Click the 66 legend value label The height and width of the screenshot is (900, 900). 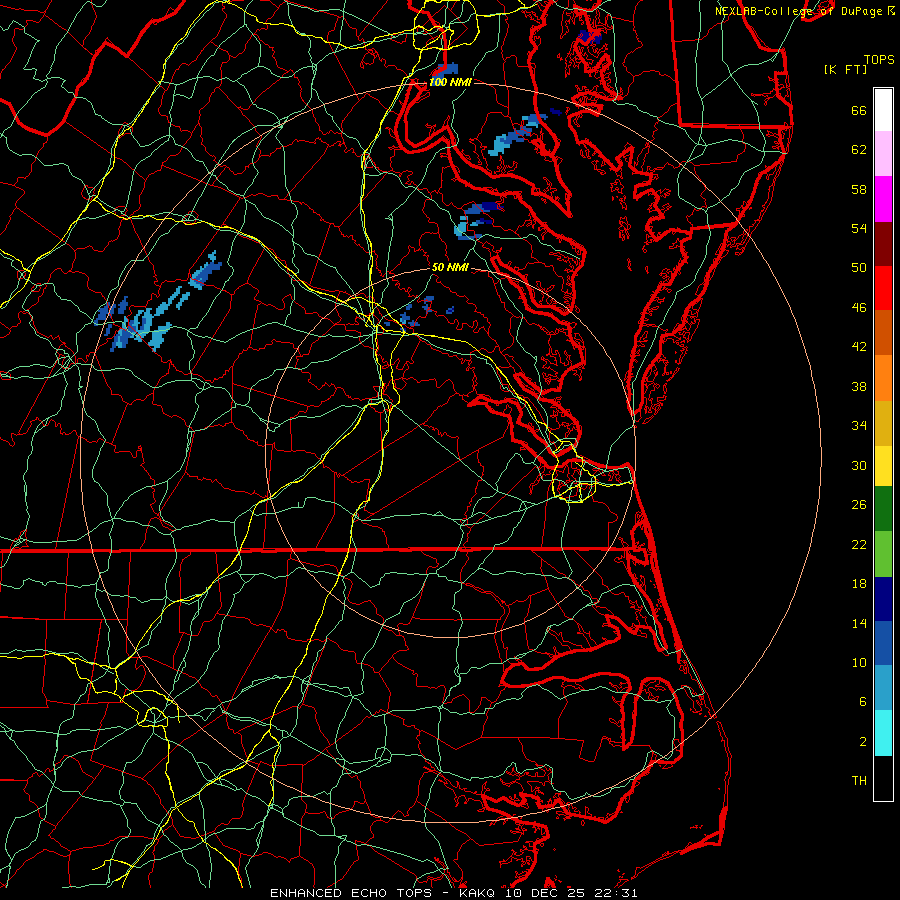pyautogui.click(x=859, y=110)
